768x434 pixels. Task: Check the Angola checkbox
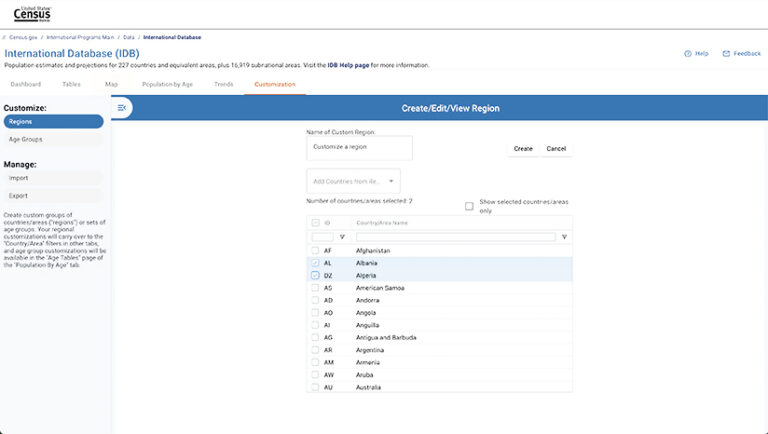coord(315,313)
